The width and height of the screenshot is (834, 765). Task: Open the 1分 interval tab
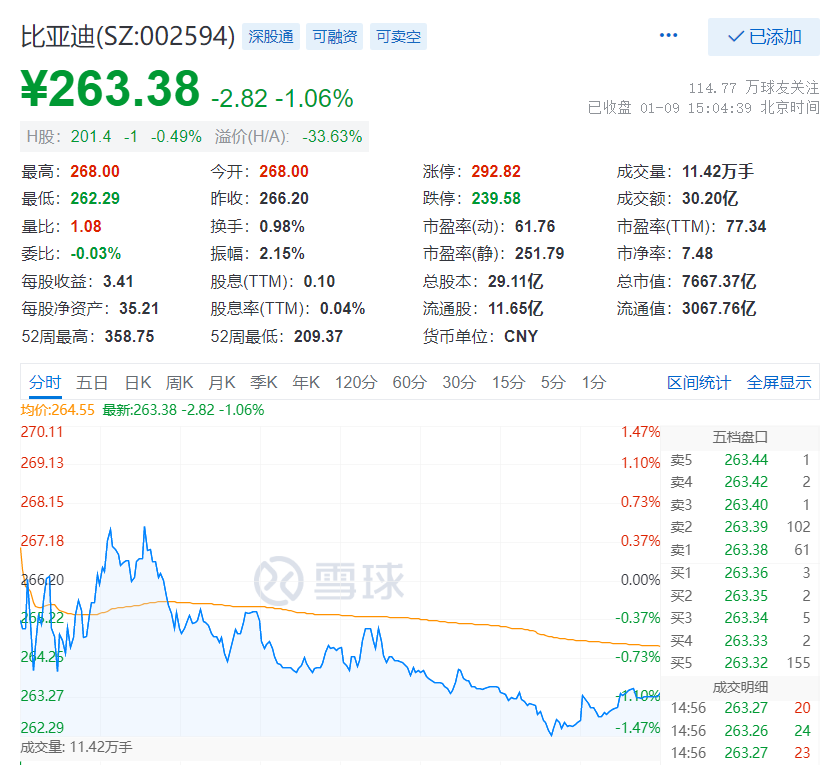(x=594, y=382)
